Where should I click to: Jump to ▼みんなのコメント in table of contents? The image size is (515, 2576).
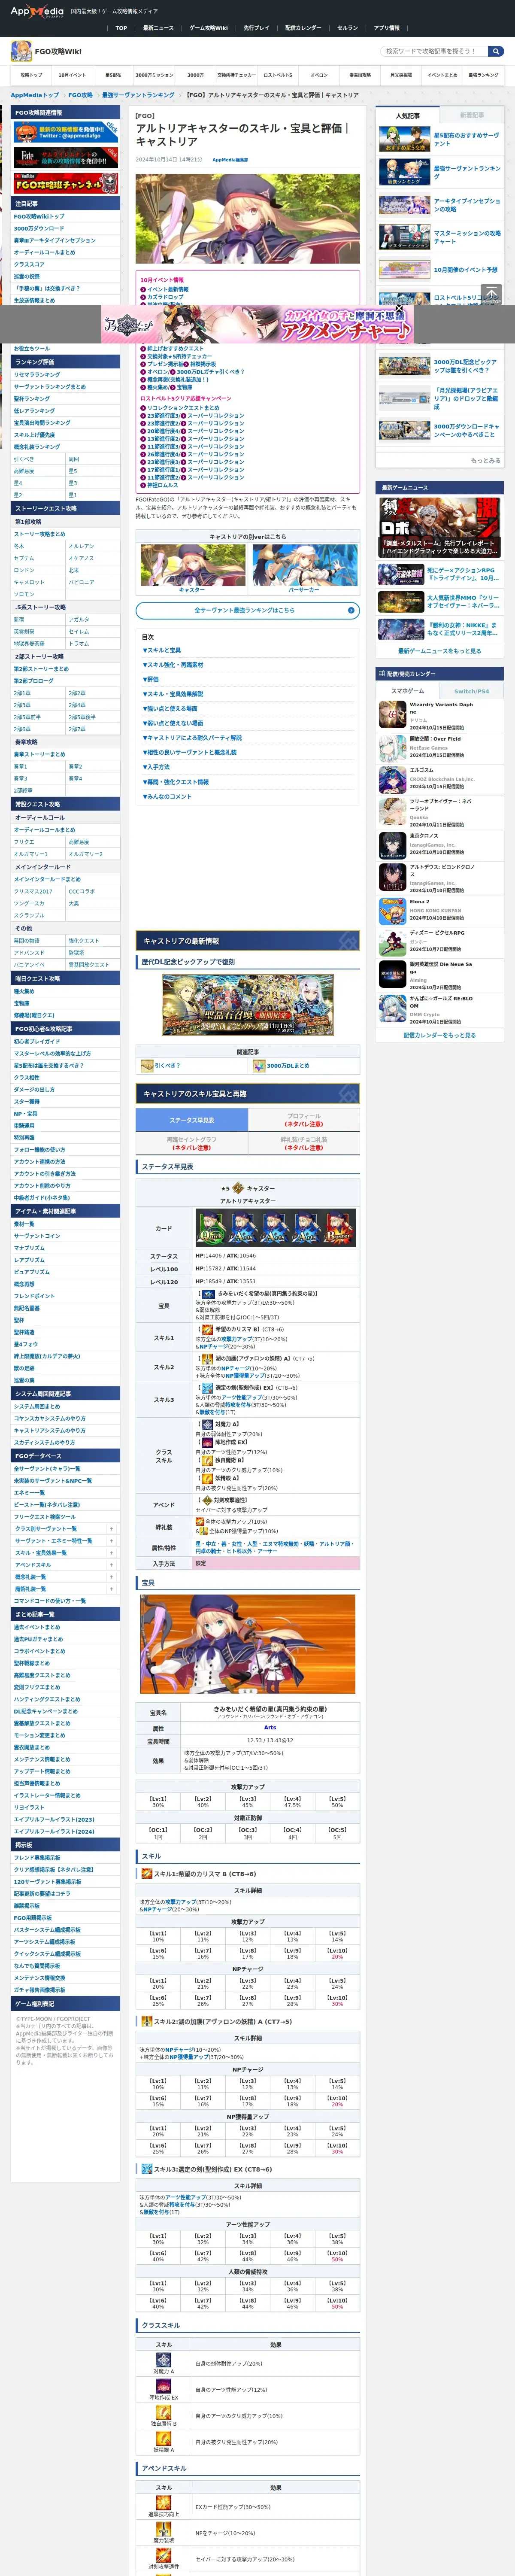coord(167,797)
